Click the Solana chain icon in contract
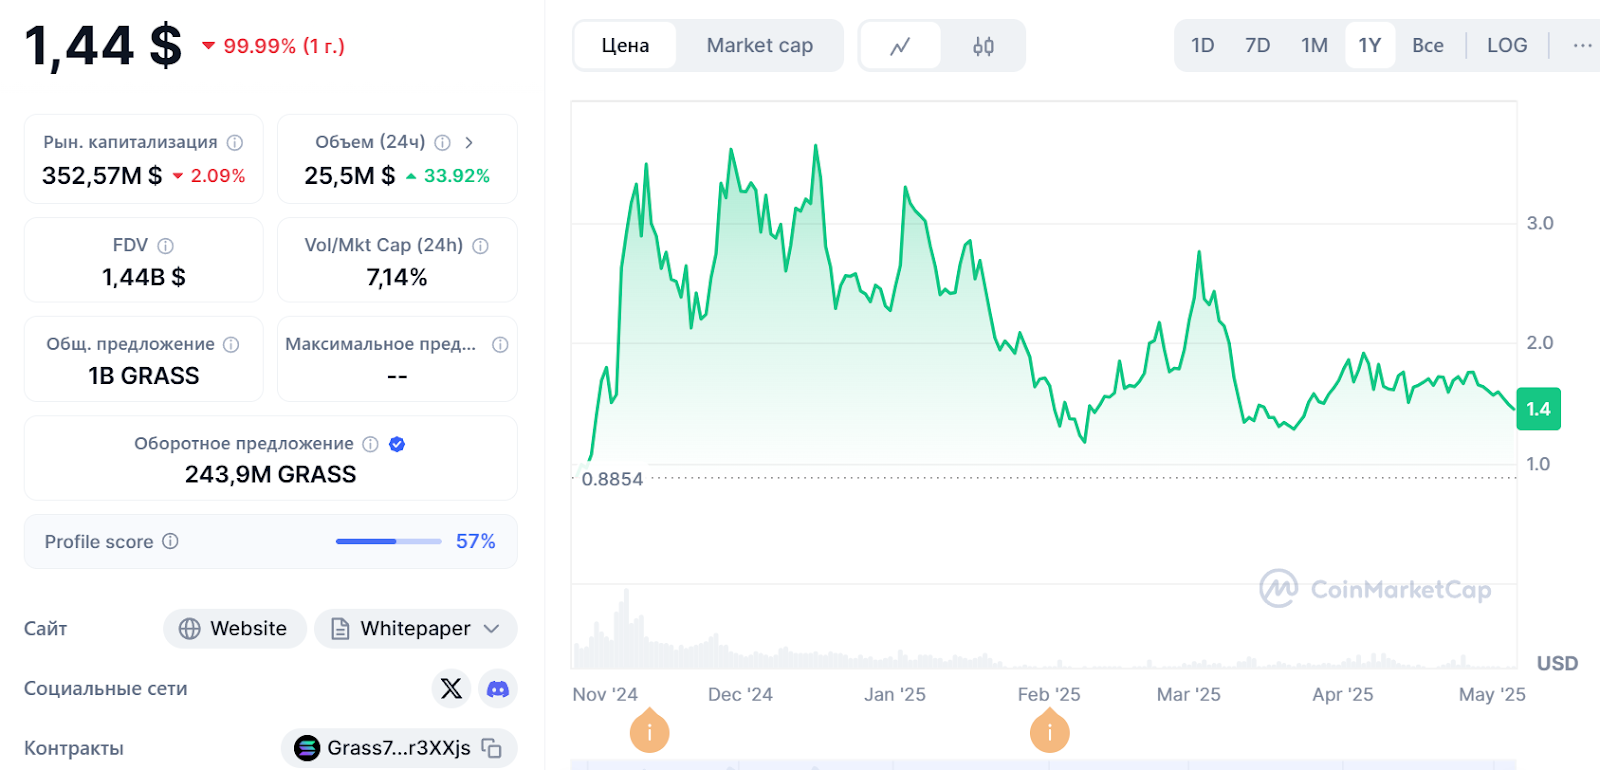Viewport: 1600px width, 770px height. pyautogui.click(x=307, y=748)
